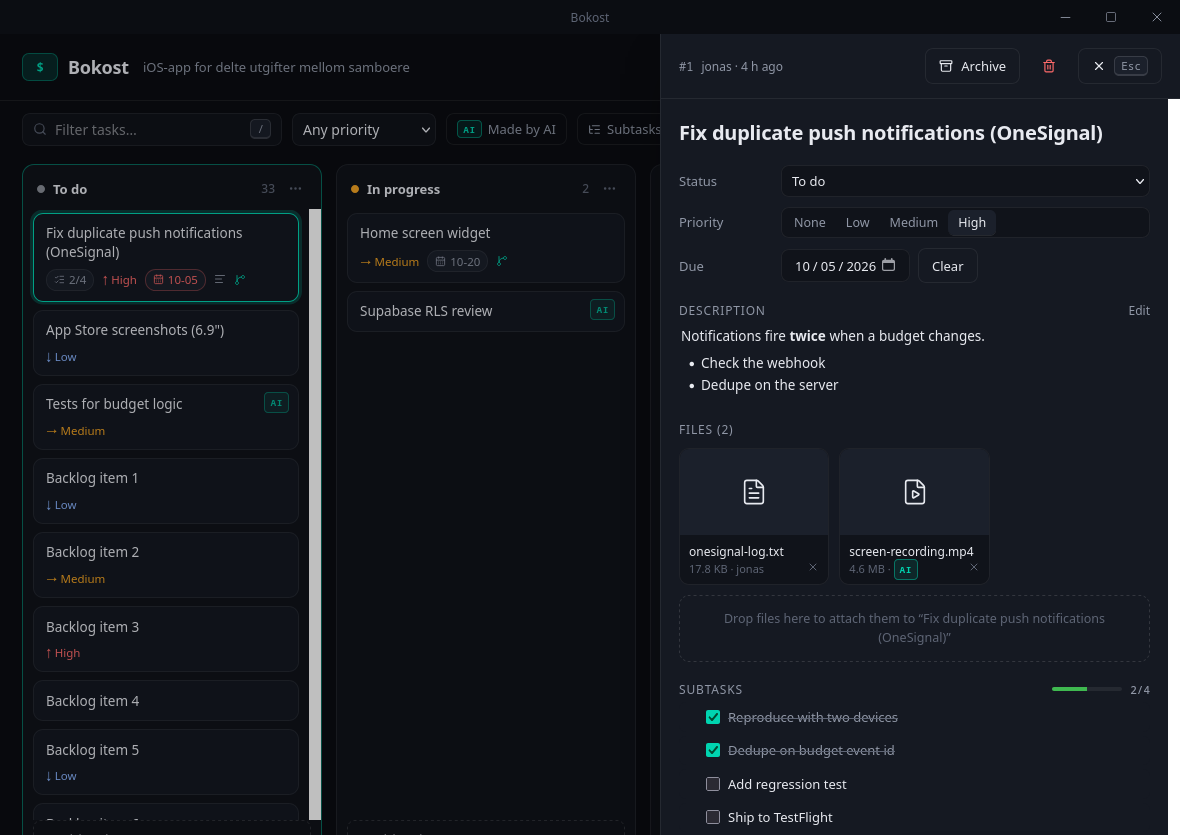Open the Home screen widget card

click(485, 247)
